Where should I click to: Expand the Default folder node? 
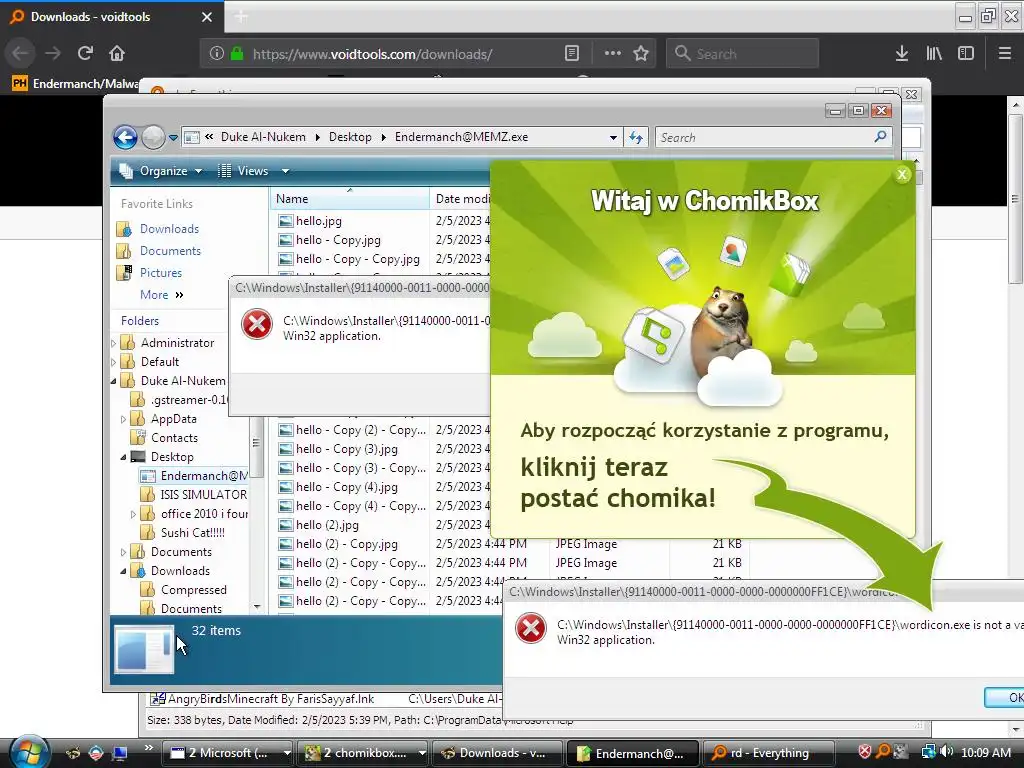[114, 362]
